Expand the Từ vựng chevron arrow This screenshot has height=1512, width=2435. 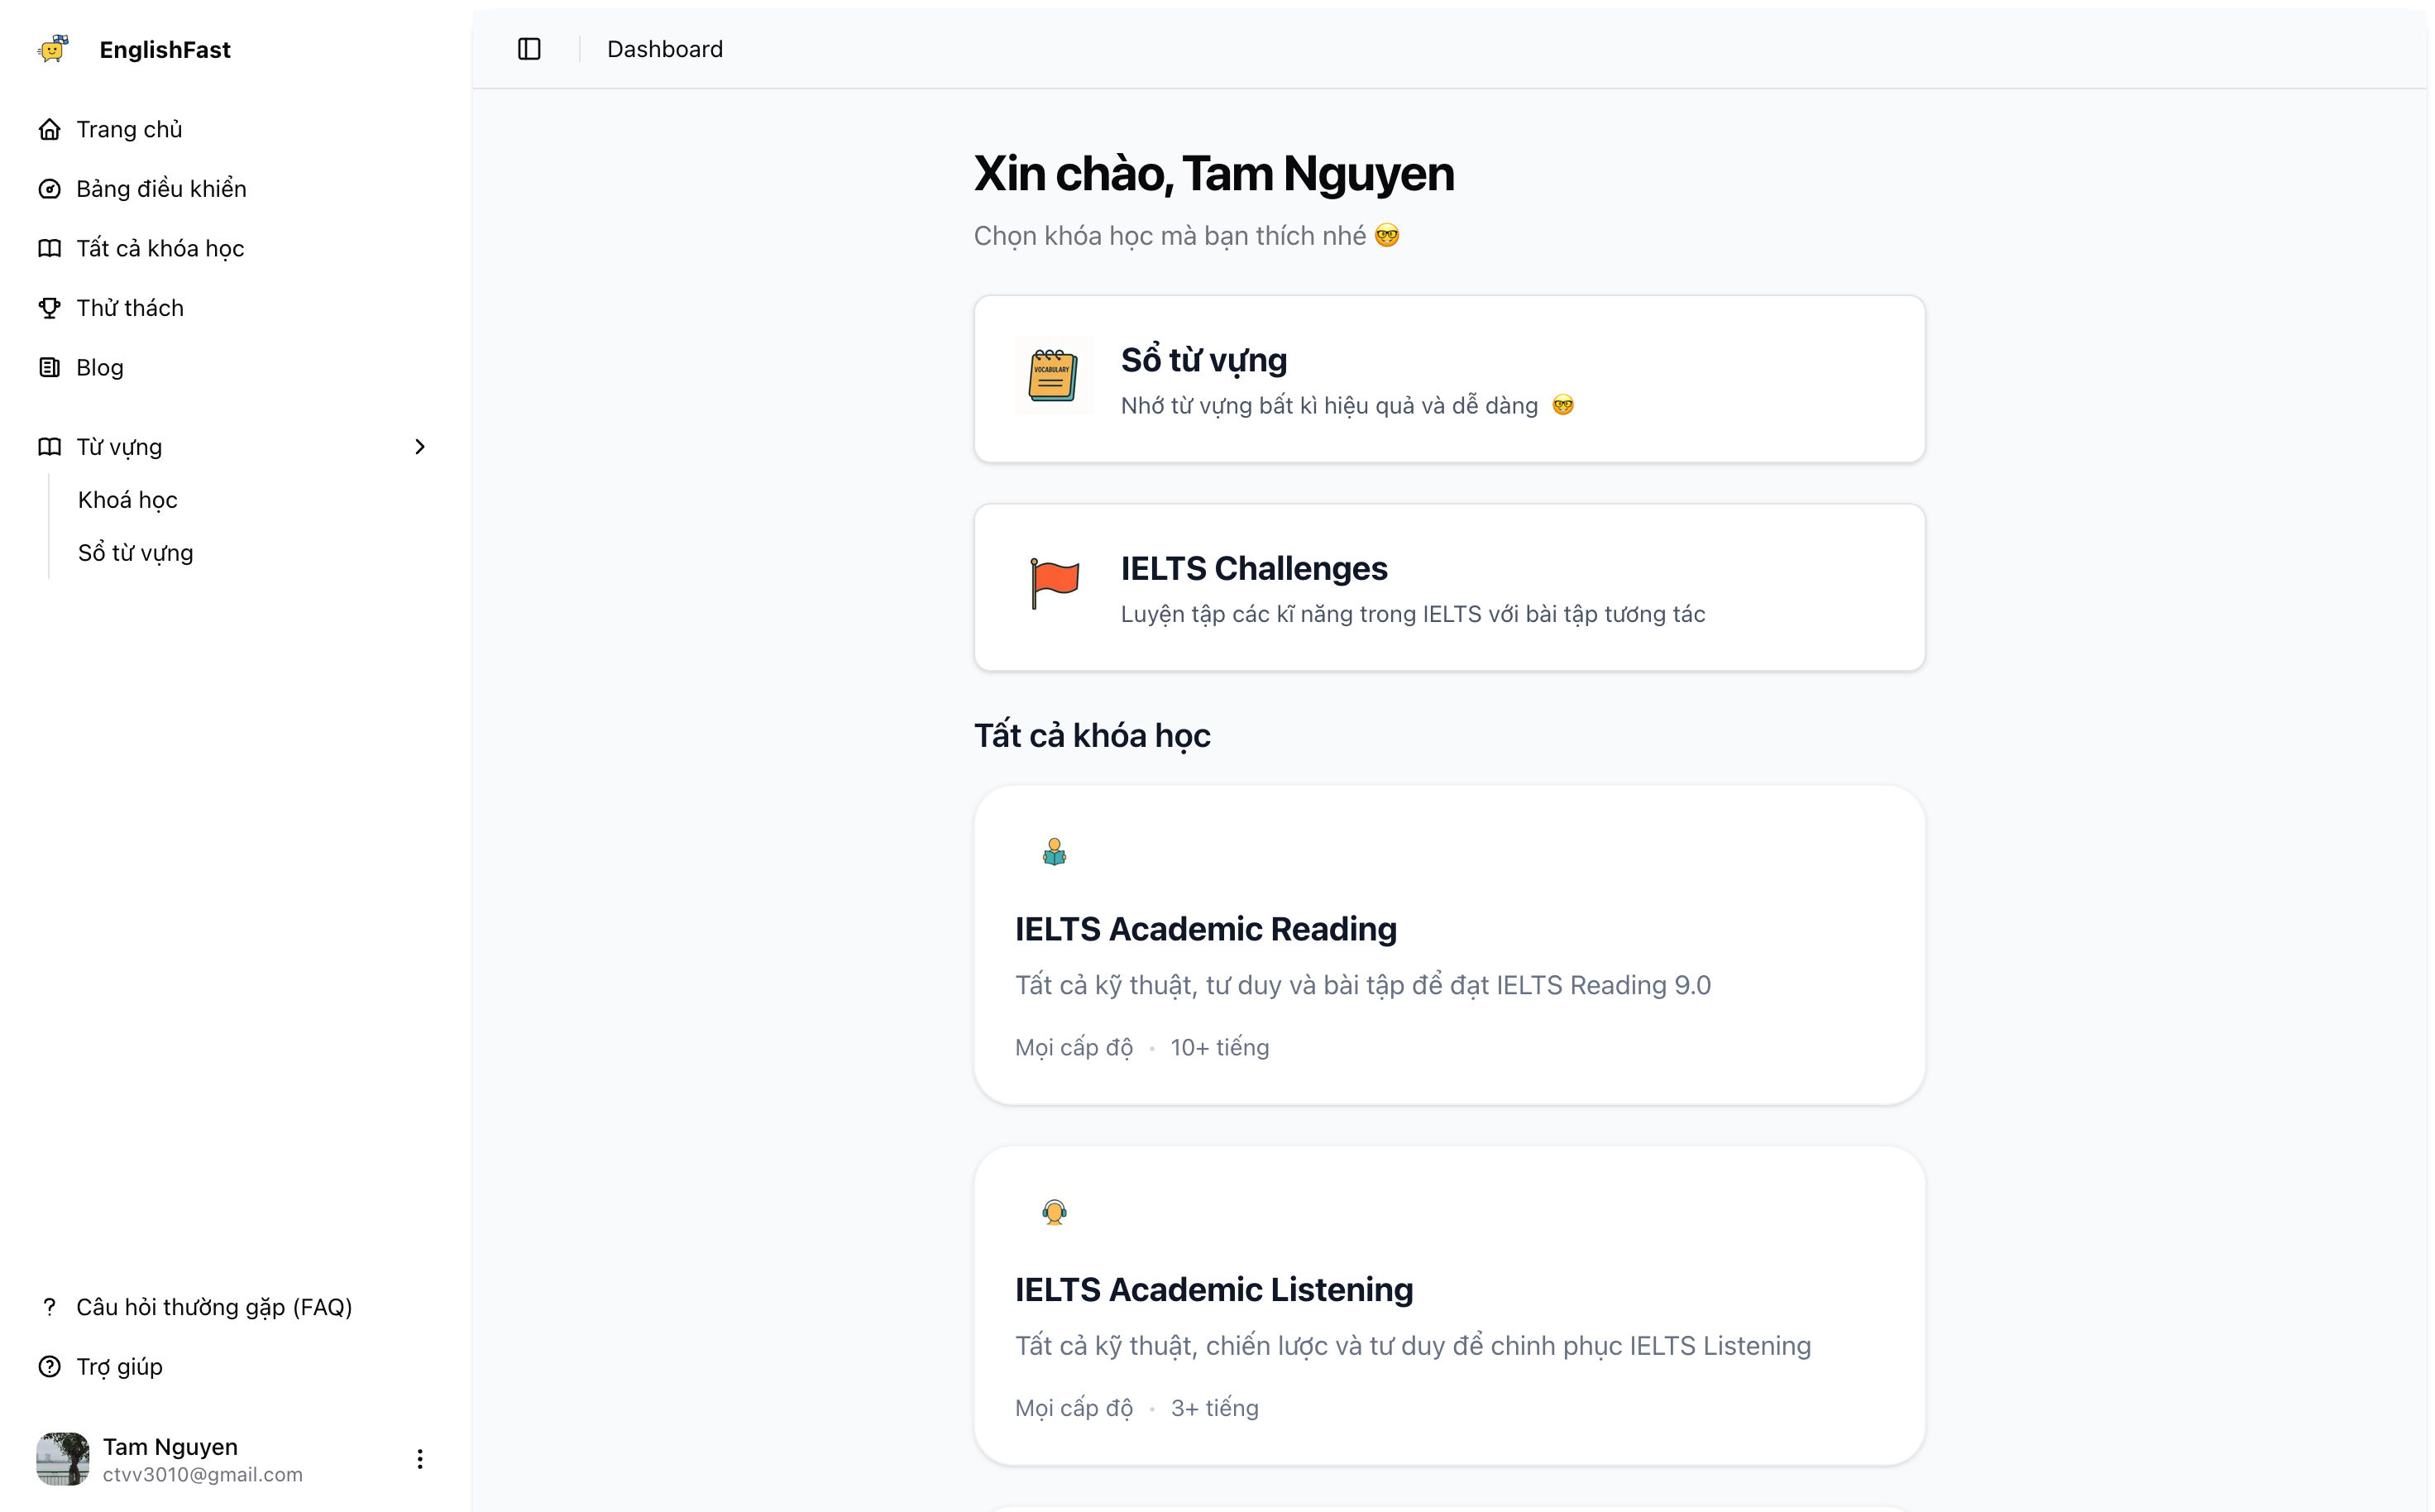[x=420, y=447]
